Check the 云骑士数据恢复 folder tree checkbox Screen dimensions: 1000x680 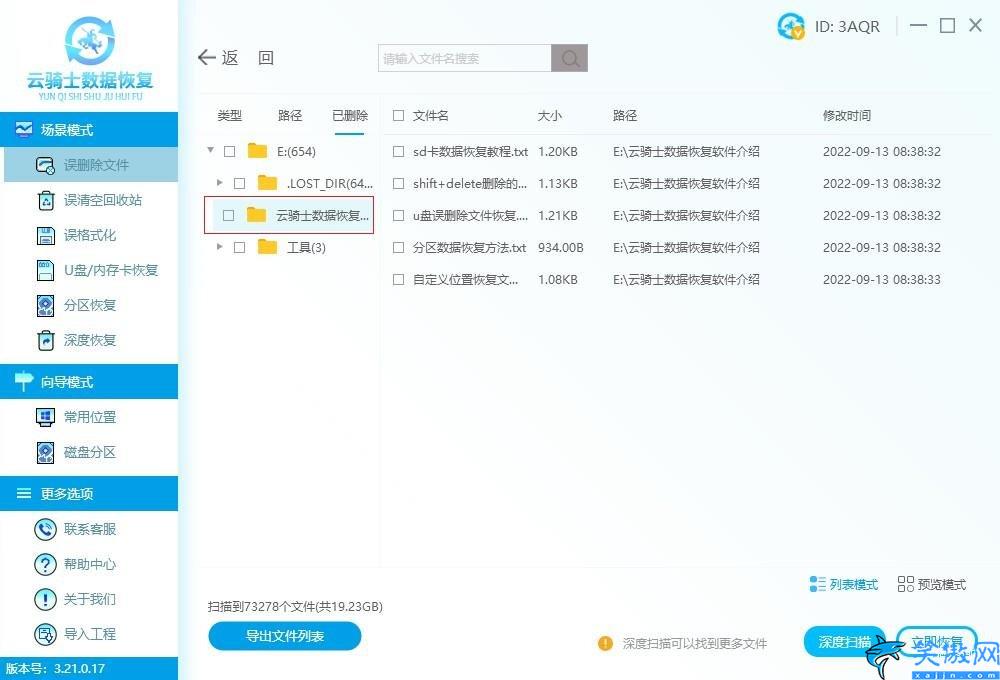click(229, 216)
